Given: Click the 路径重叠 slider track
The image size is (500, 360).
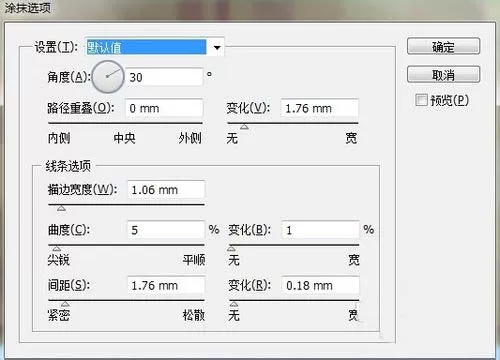Looking at the screenshot, I should (x=125, y=123).
